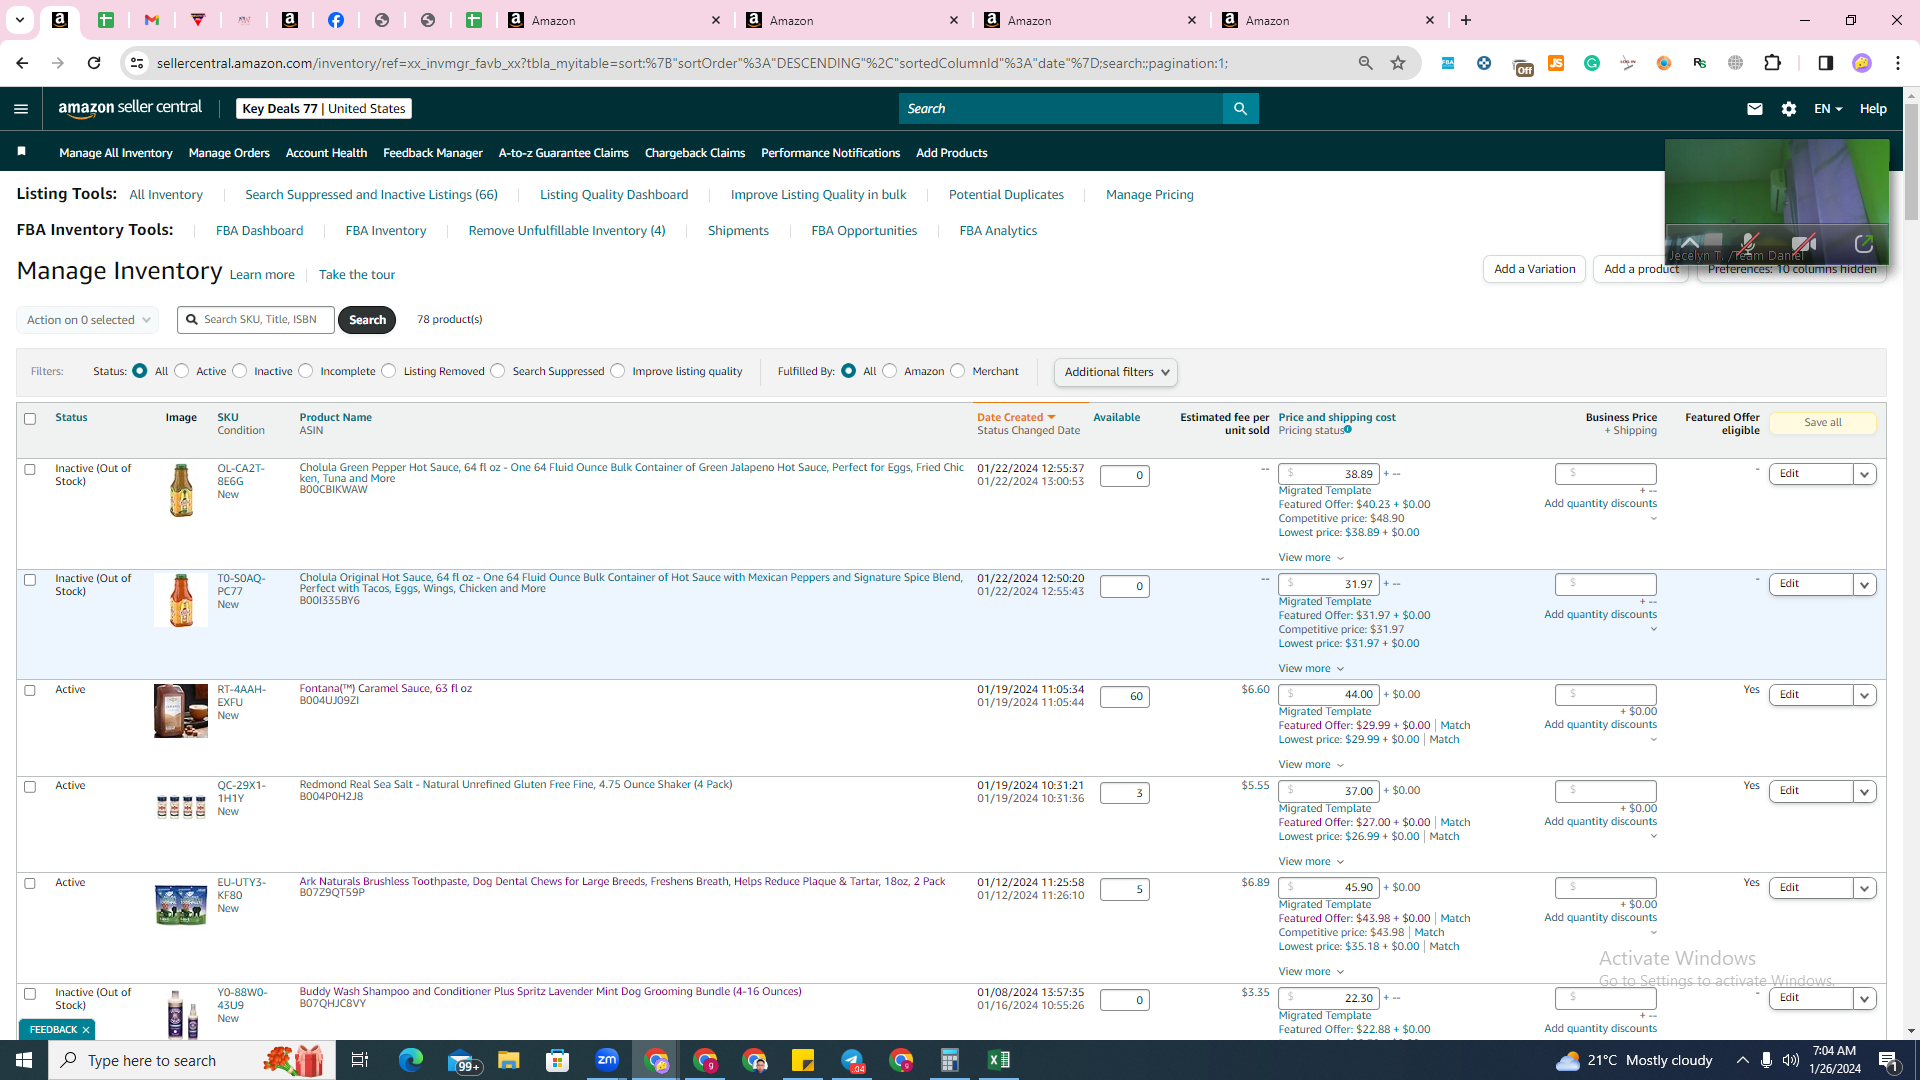1920x1080 pixels.
Task: Open the Calculator app in taskbar
Action: [949, 1060]
